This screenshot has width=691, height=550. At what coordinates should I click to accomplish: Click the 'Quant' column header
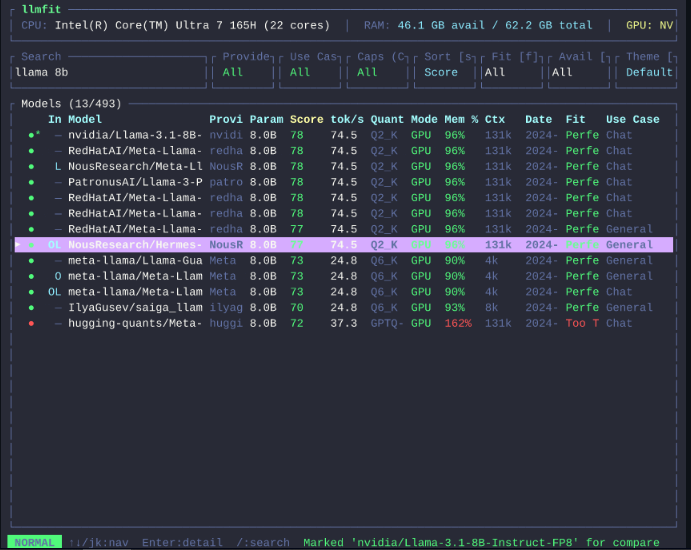(387, 119)
